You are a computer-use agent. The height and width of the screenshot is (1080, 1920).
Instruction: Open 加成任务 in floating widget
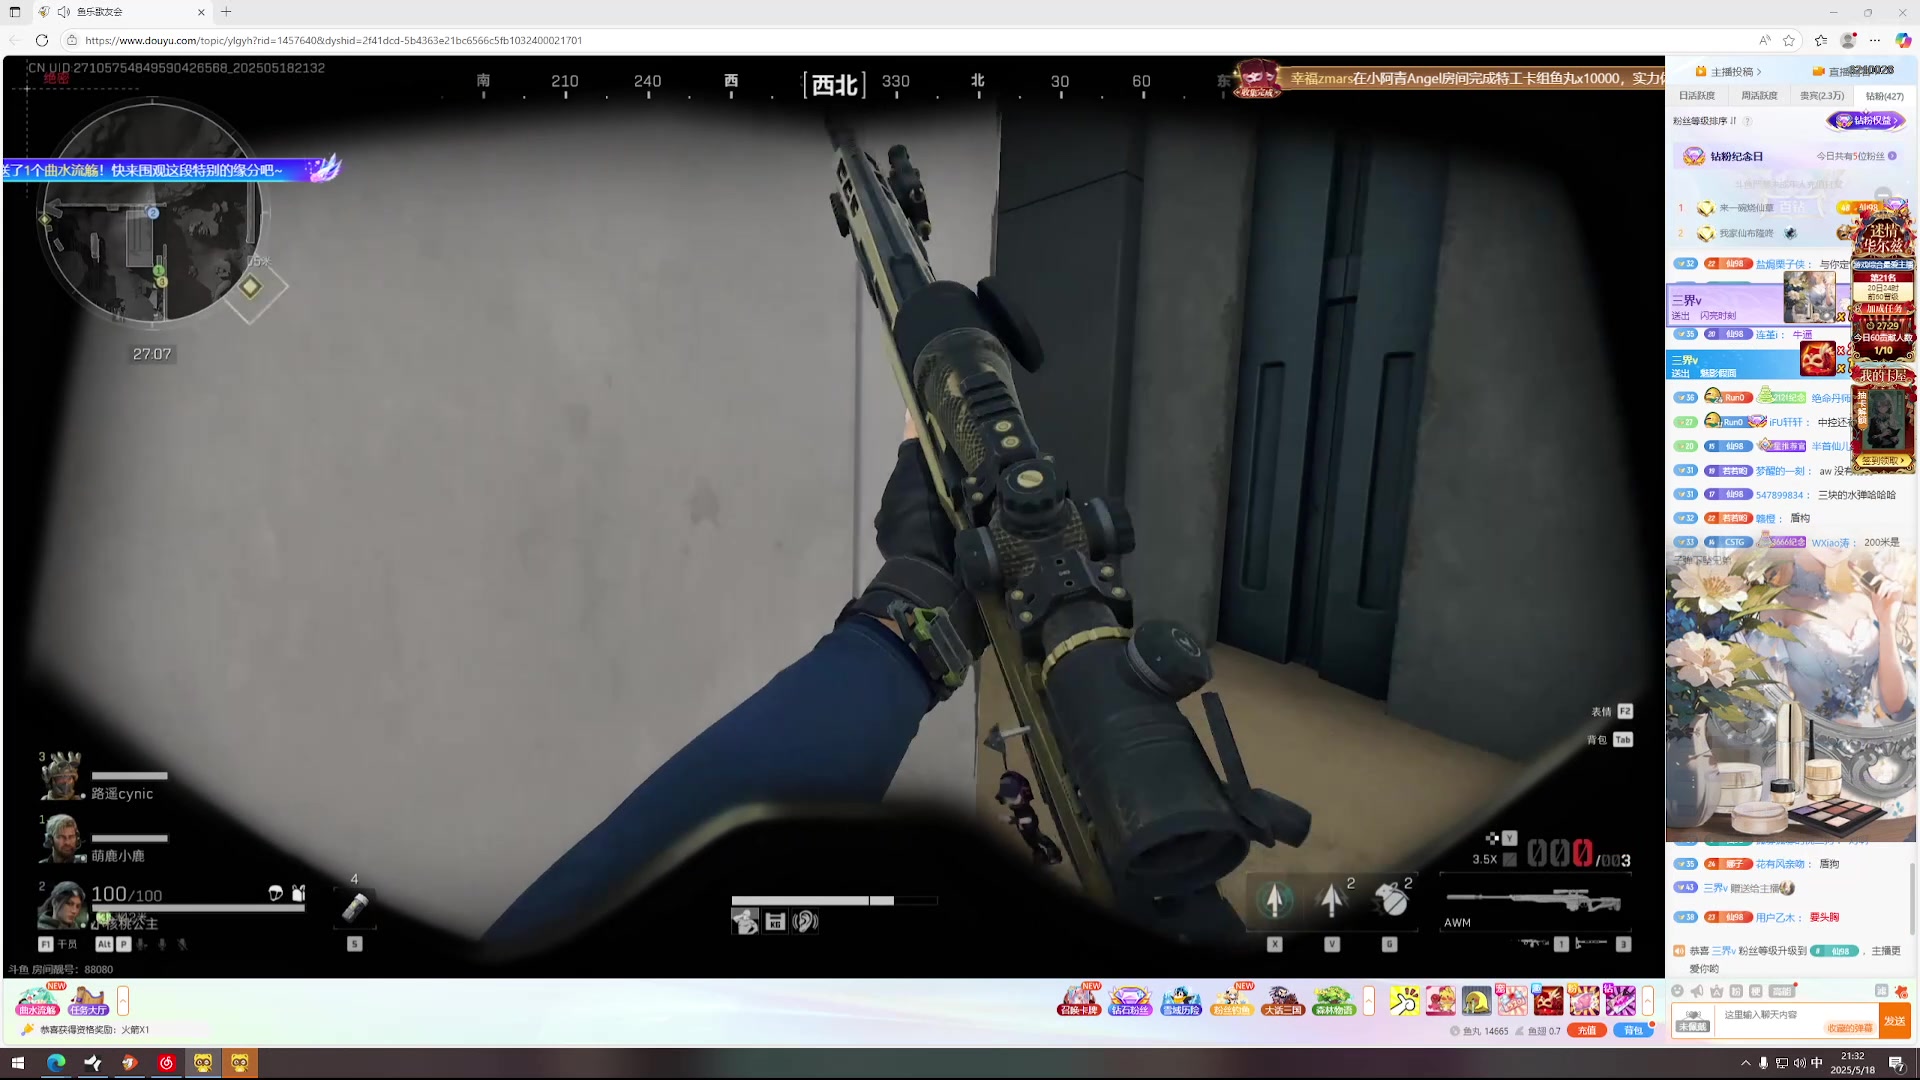tap(1883, 309)
